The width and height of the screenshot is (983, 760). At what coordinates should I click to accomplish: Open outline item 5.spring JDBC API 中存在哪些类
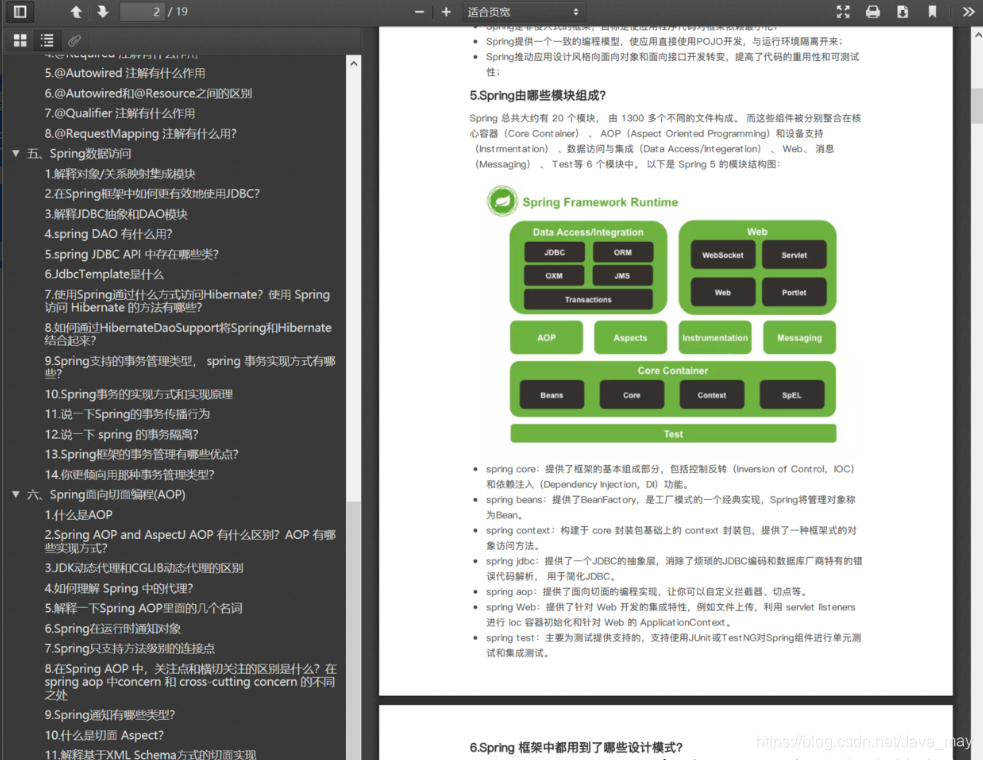(x=132, y=254)
